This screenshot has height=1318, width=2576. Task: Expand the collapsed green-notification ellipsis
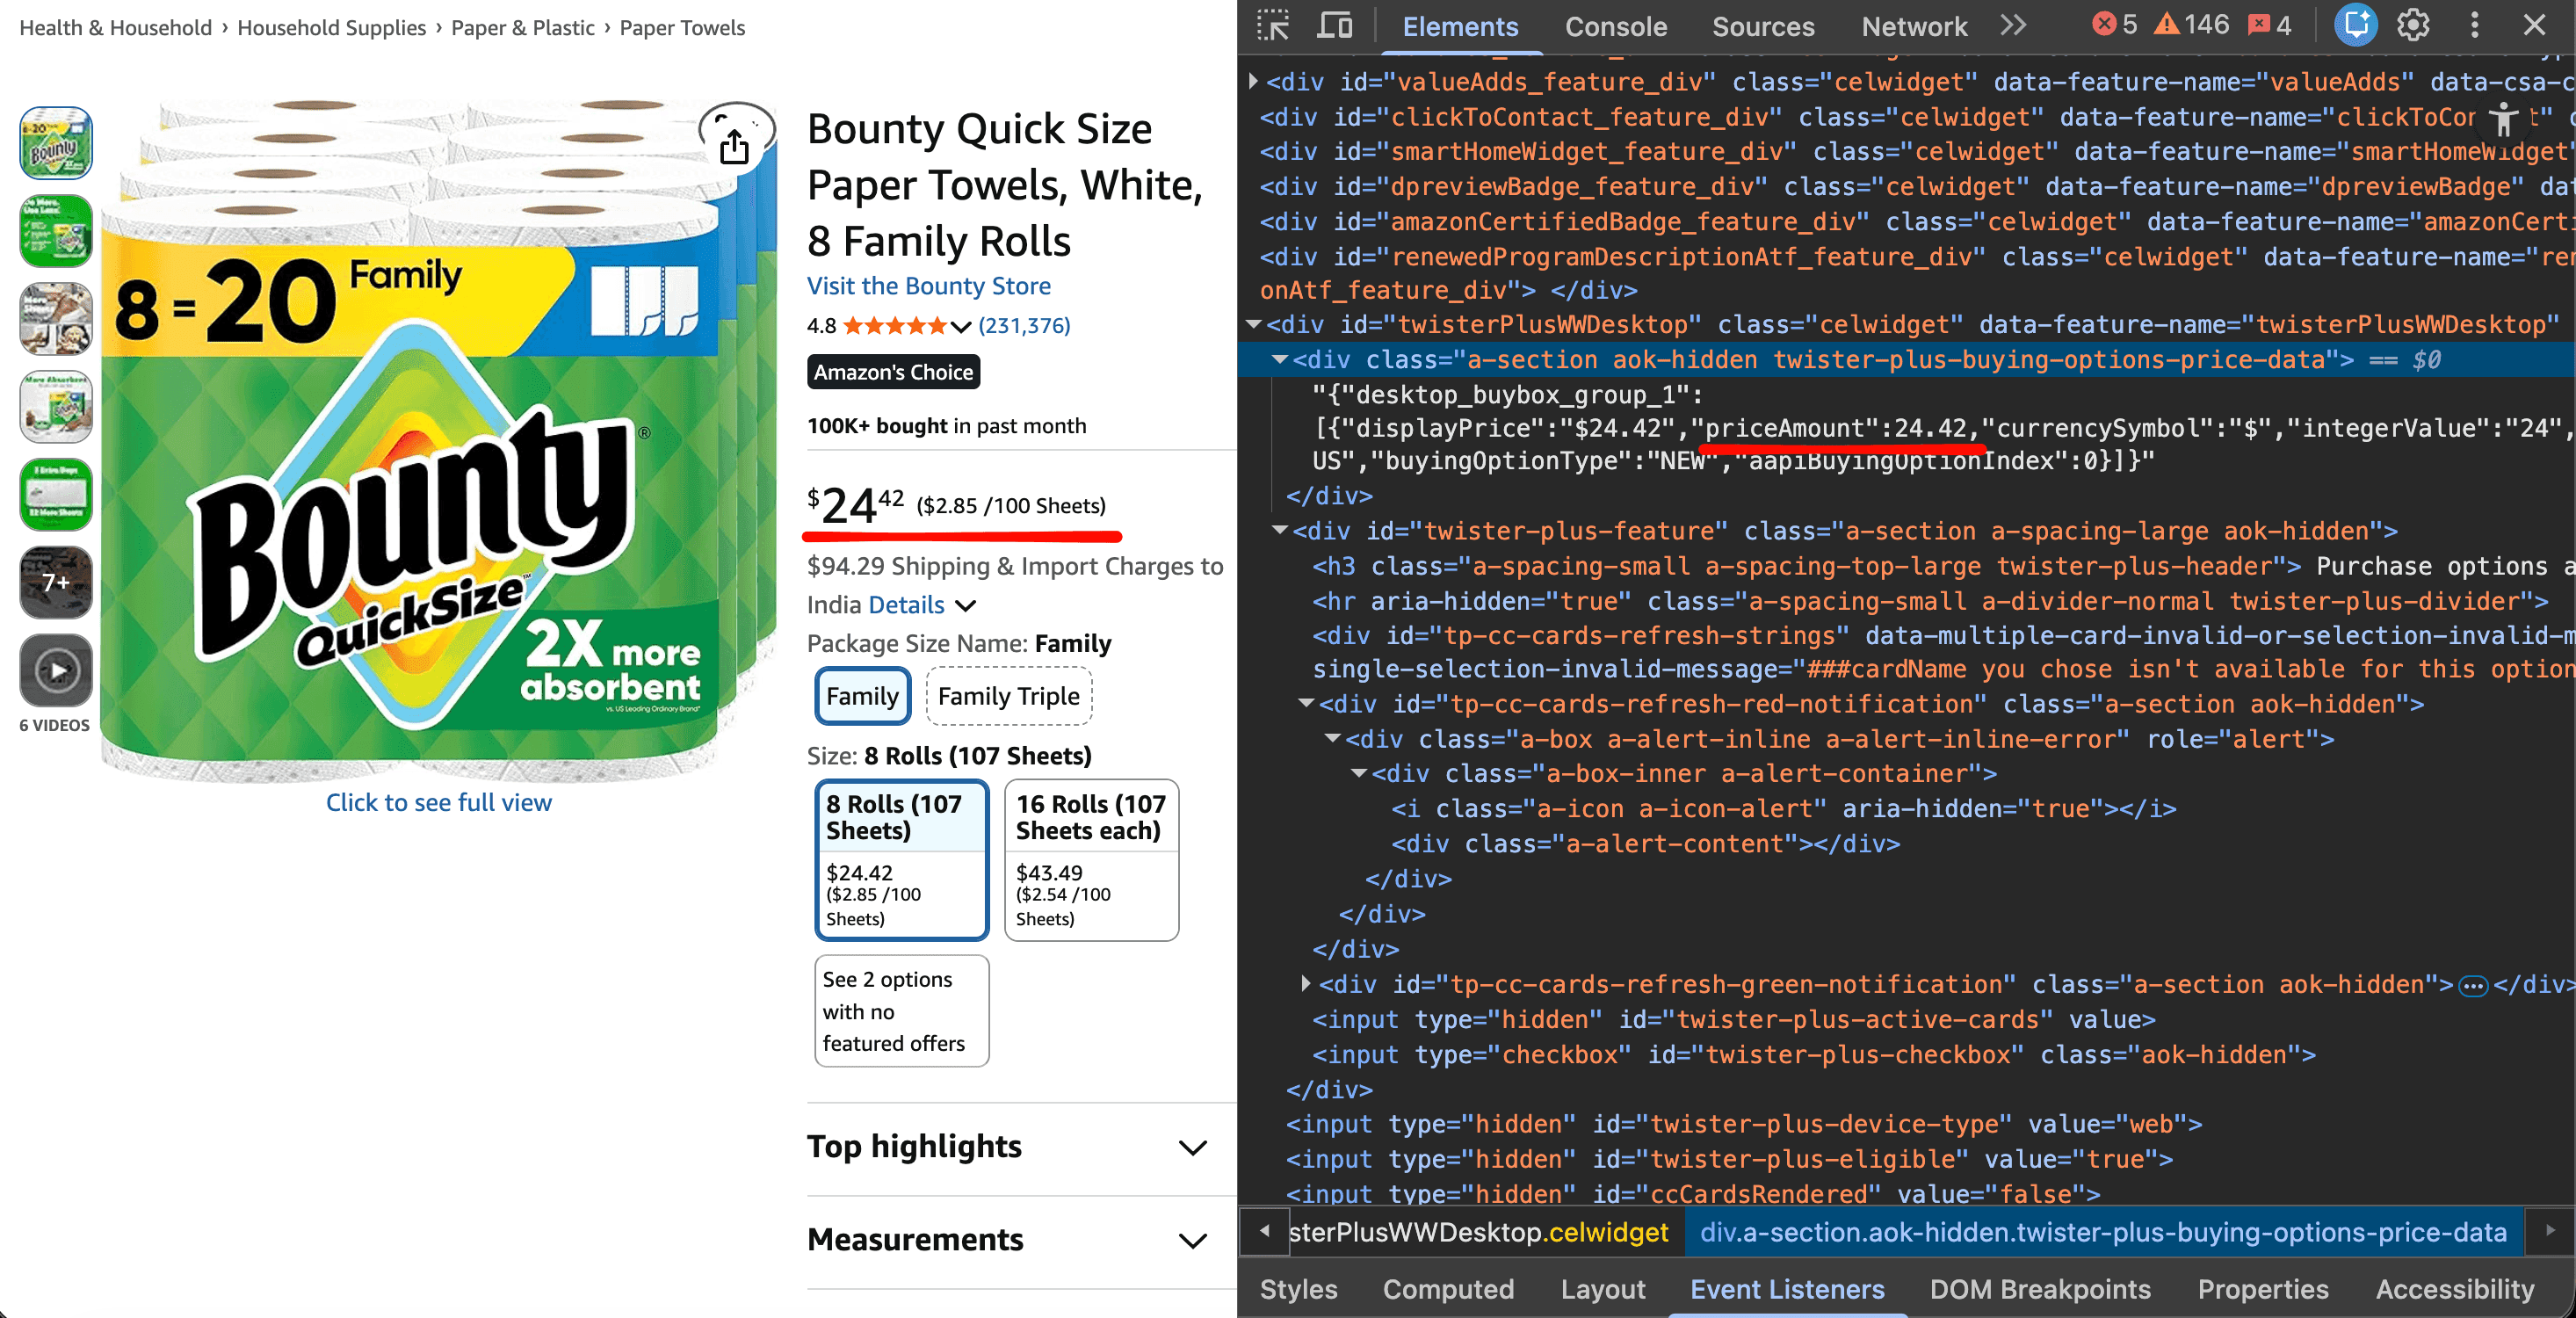coord(2472,986)
